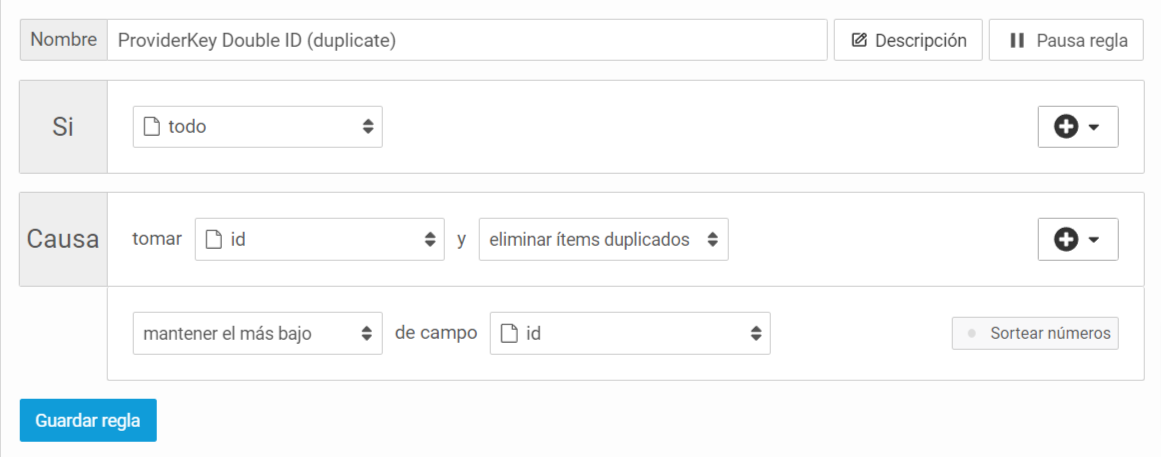Open the tomar id field dropdown
This screenshot has width=1161, height=457.
[x=320, y=239]
